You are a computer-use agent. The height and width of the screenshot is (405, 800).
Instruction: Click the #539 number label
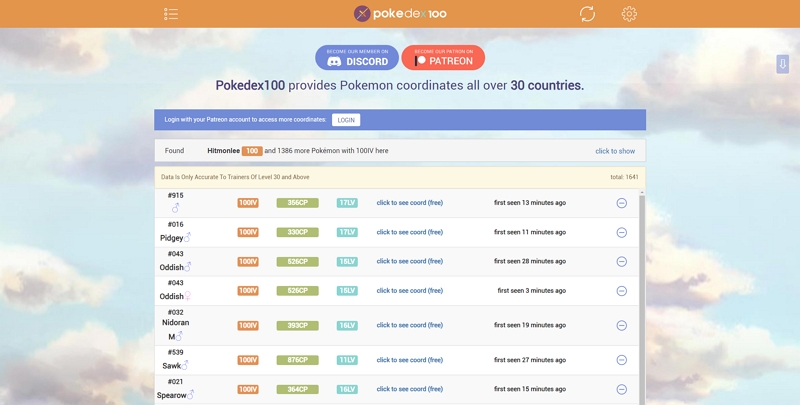[x=176, y=352]
